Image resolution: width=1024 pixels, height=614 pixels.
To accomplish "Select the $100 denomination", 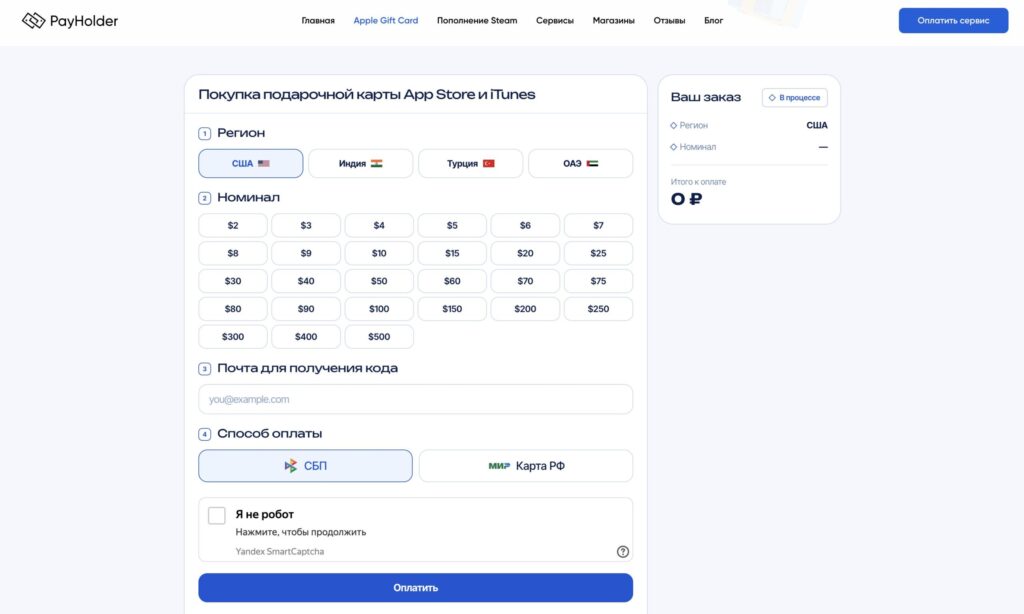I will 379,309.
